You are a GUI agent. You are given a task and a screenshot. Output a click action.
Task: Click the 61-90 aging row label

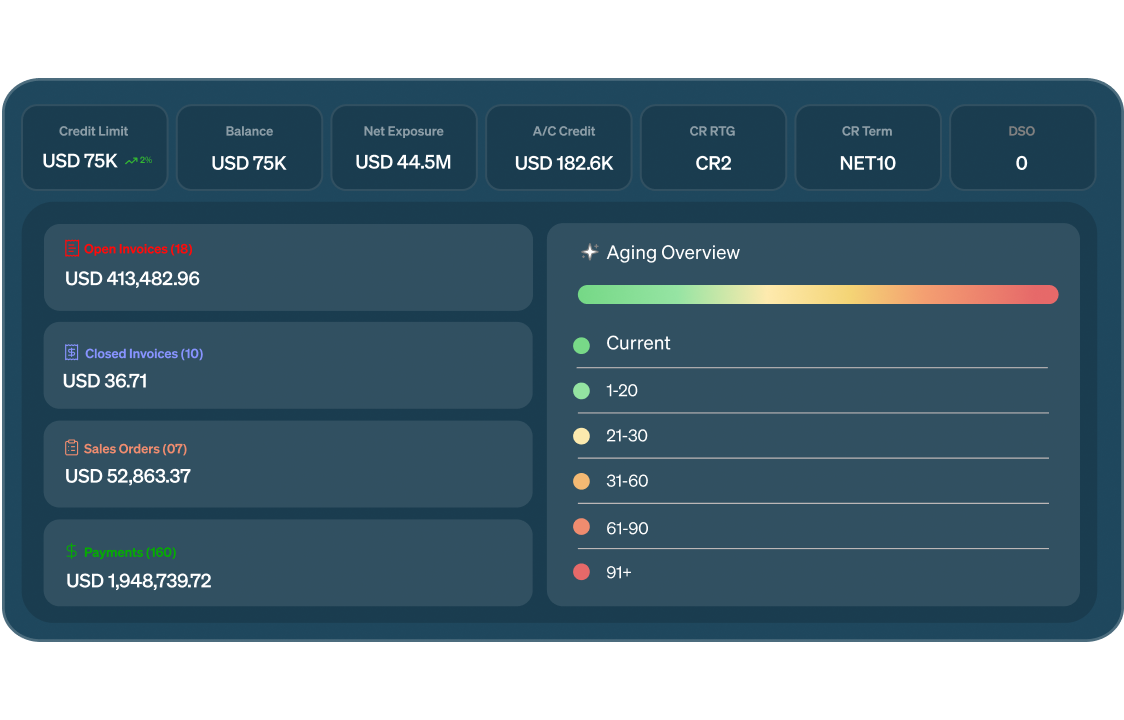click(627, 529)
